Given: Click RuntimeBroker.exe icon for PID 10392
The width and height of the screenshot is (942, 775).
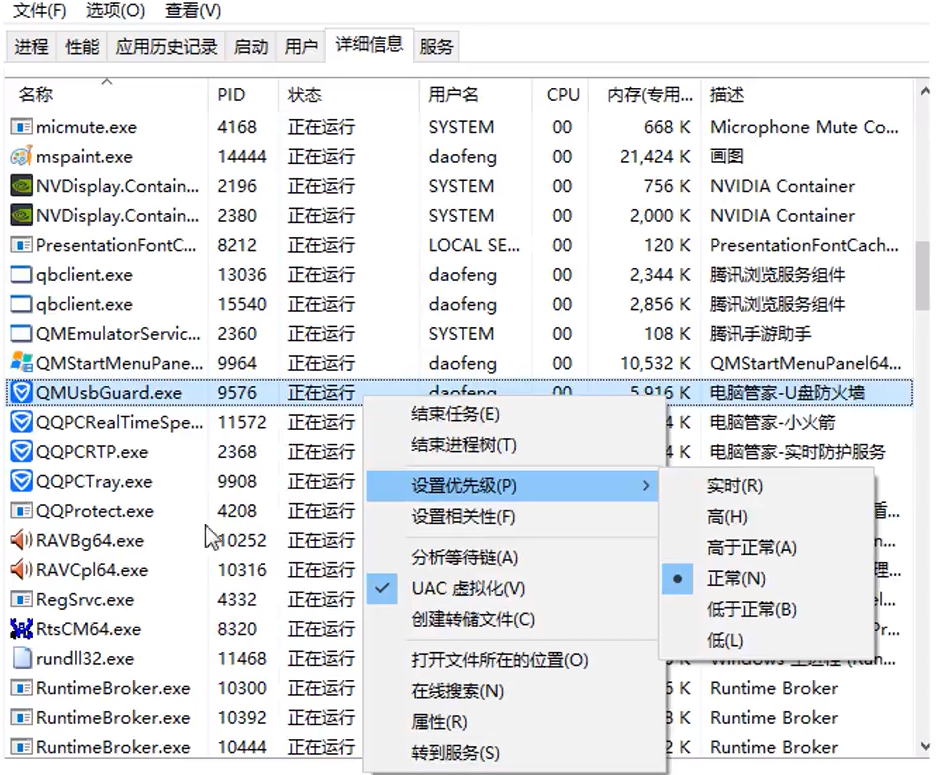Looking at the screenshot, I should (x=22, y=717).
